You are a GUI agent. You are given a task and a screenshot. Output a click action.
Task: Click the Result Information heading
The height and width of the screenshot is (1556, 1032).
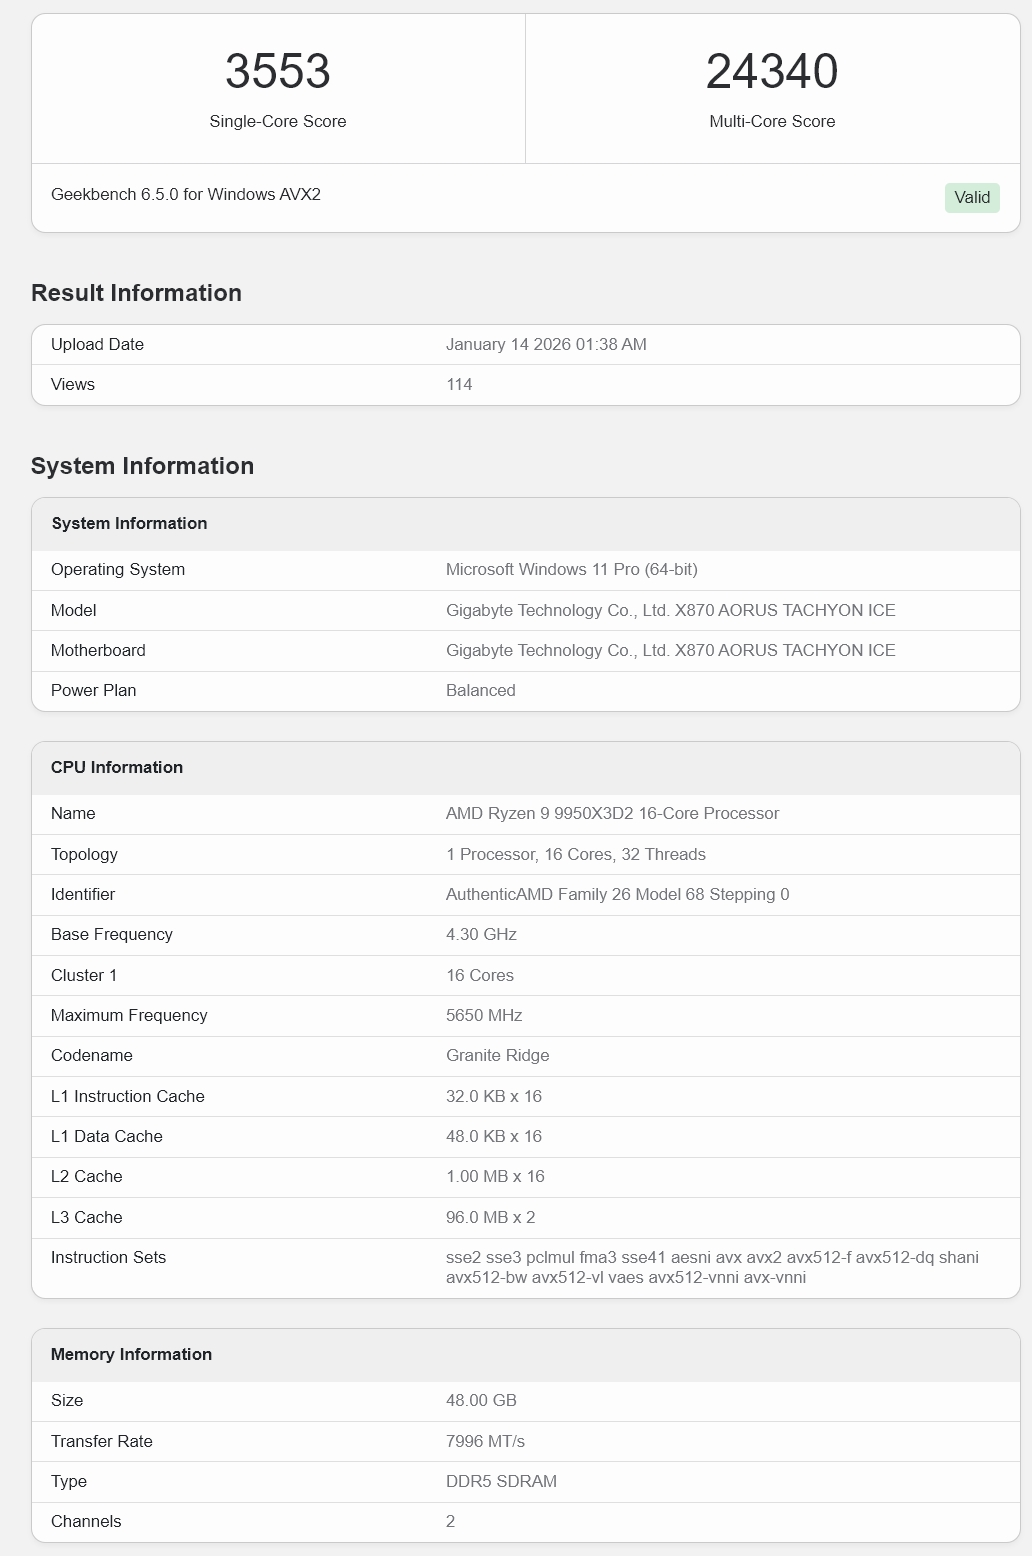pos(136,293)
